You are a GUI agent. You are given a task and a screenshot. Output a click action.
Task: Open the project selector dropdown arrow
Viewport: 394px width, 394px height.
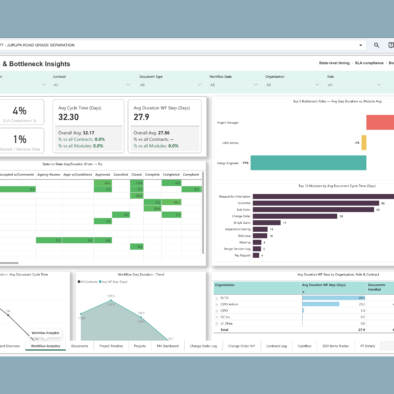pyautogui.click(x=361, y=45)
